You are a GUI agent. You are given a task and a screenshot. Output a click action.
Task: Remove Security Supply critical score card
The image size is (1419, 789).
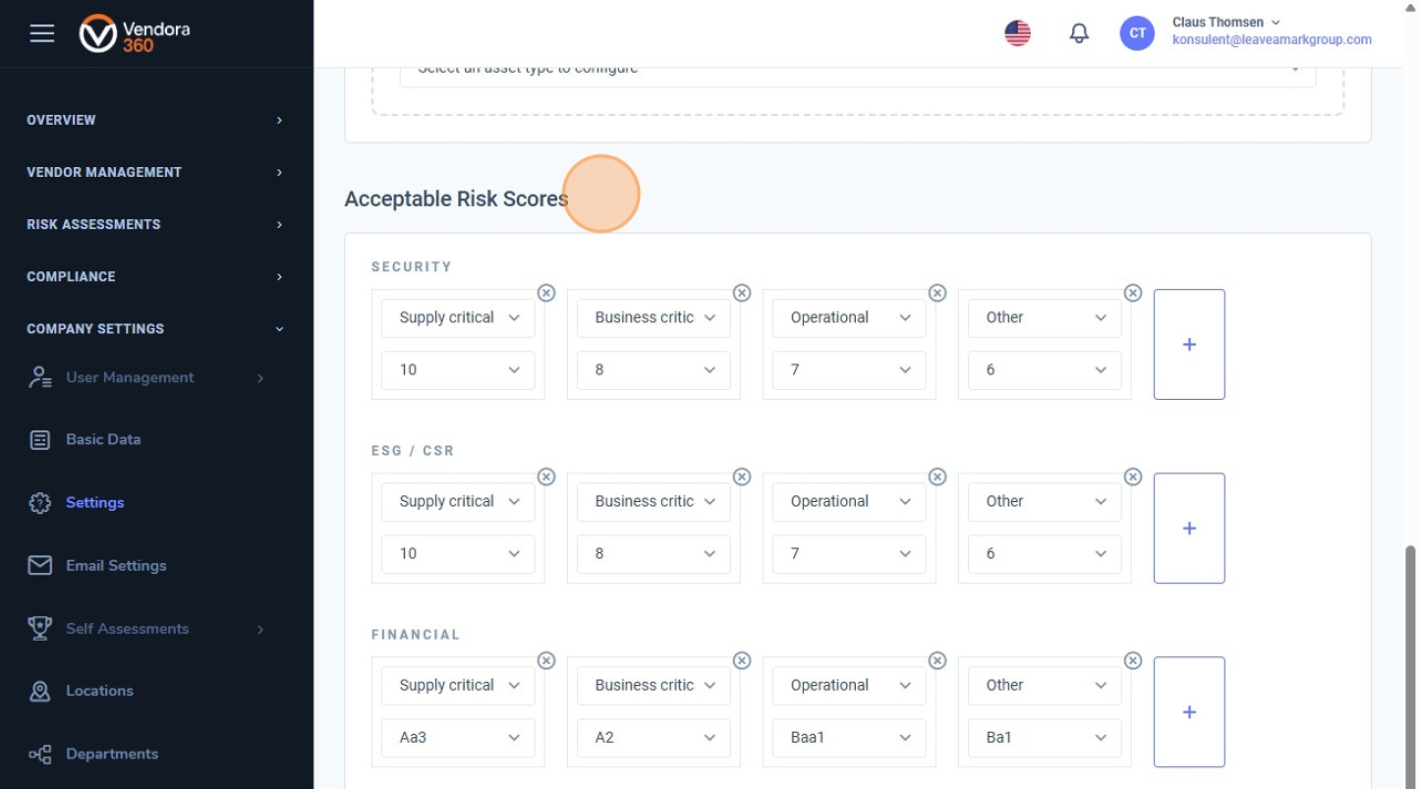pos(546,293)
